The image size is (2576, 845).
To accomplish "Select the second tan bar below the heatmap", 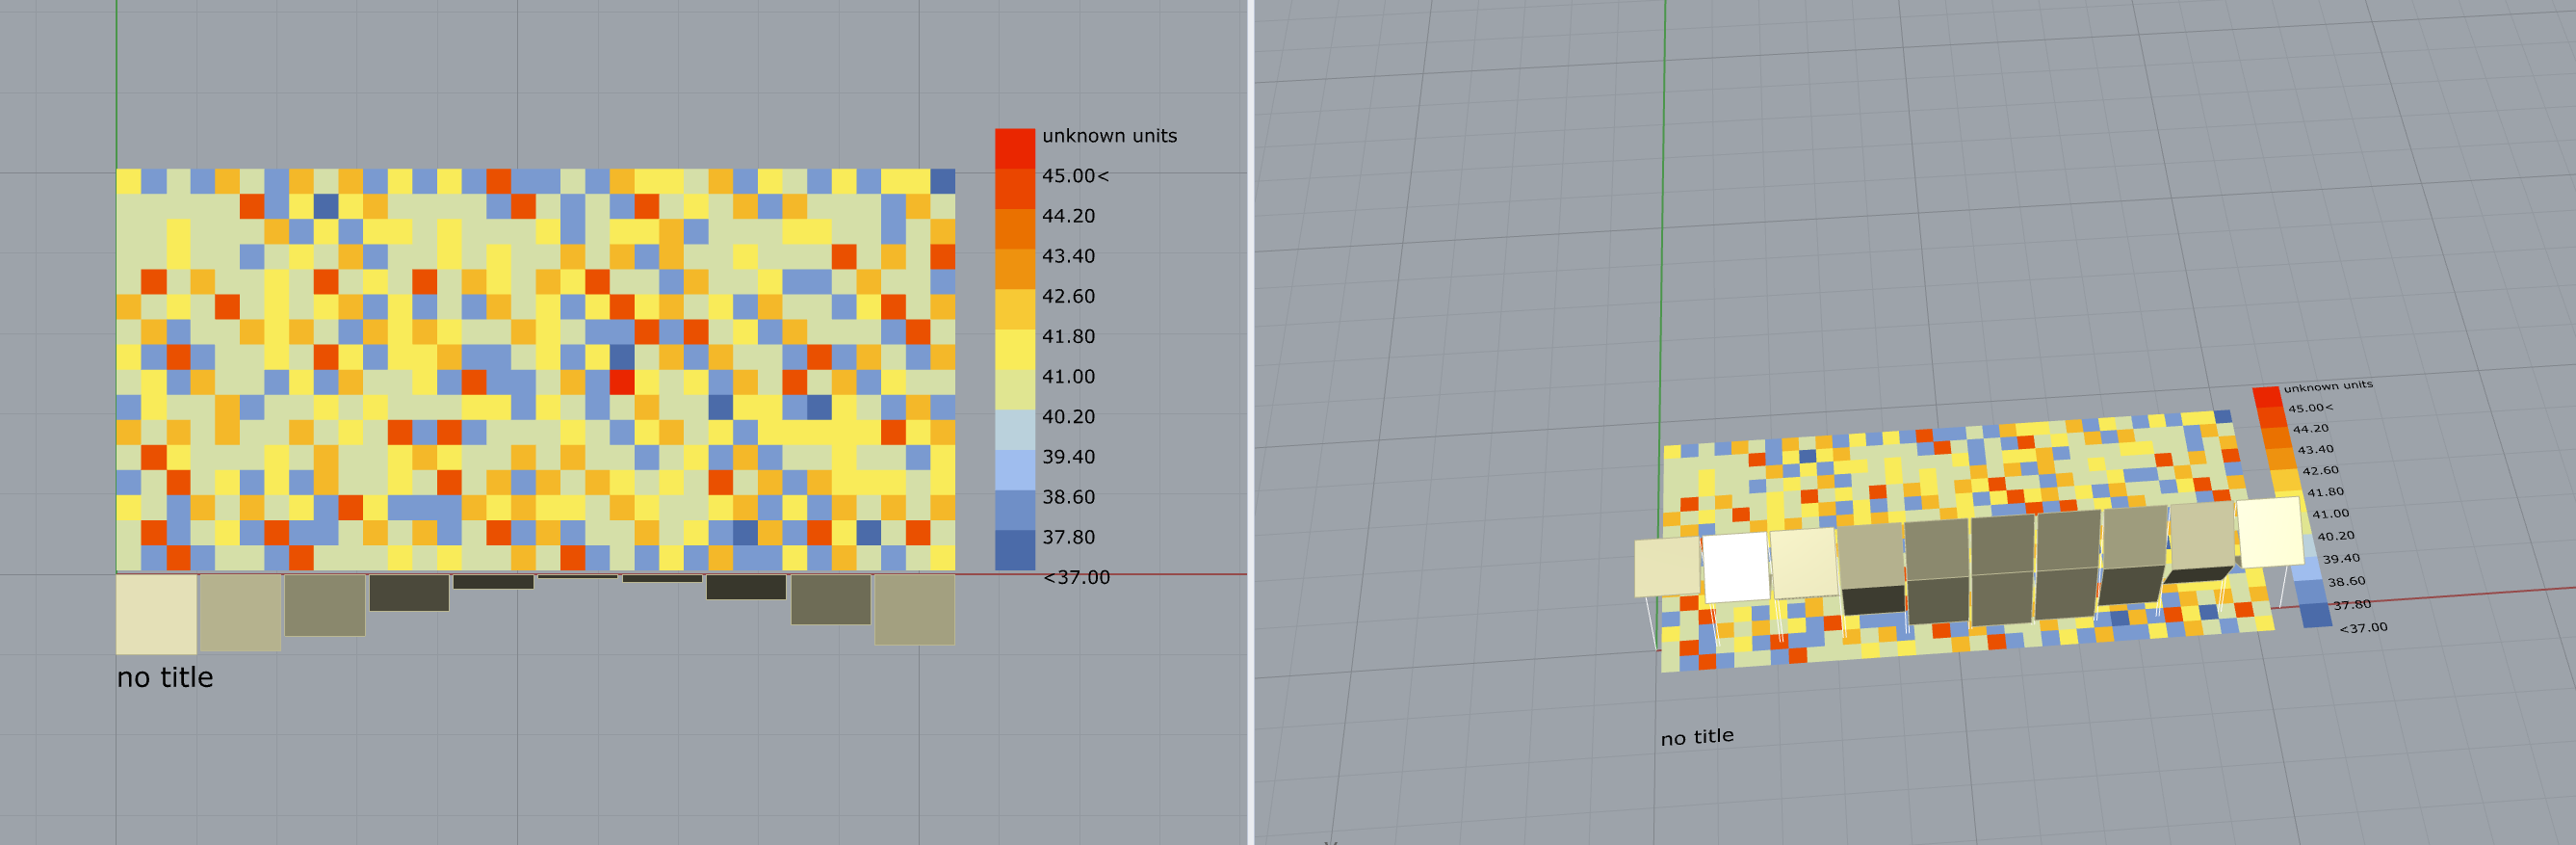I will point(240,612).
